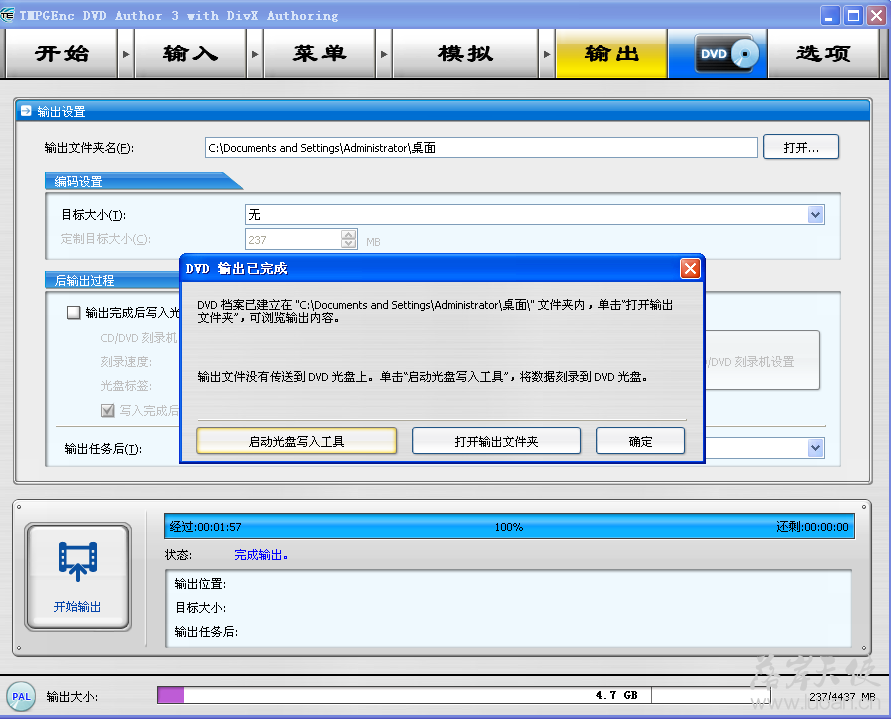891x719 pixels.
Task: Click 确定 button in dialog
Action: point(640,441)
